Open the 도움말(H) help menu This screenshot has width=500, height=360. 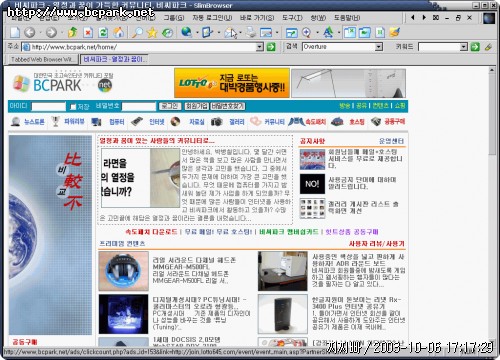point(347,17)
